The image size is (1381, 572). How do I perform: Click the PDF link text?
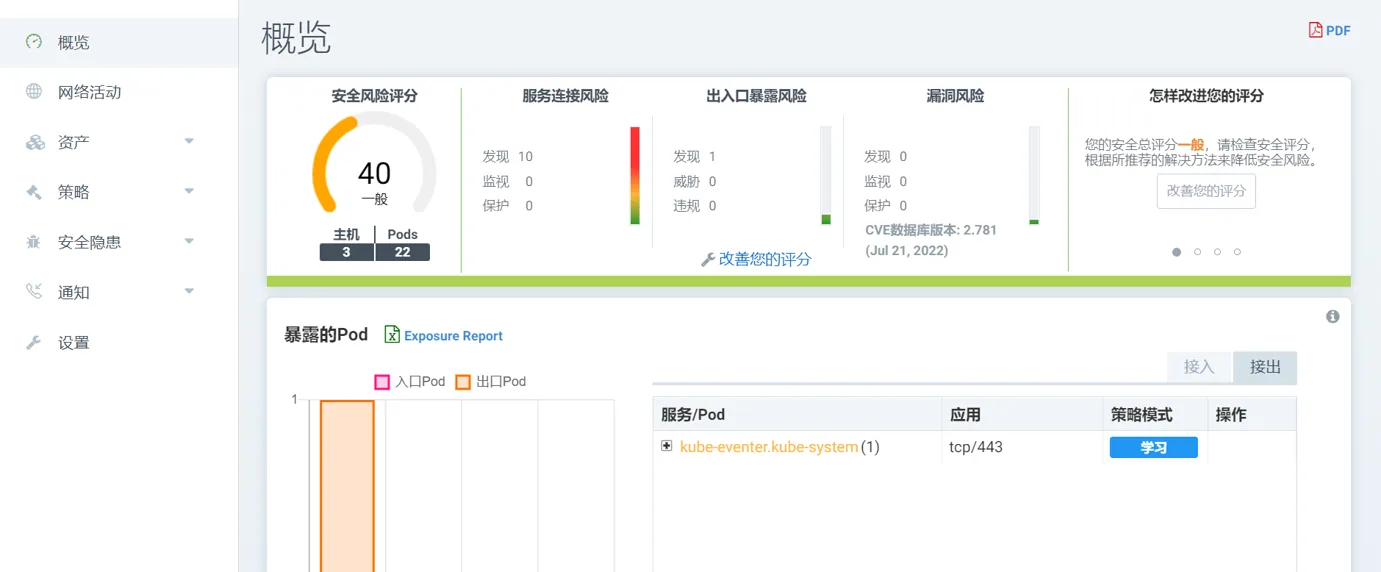(x=1338, y=31)
